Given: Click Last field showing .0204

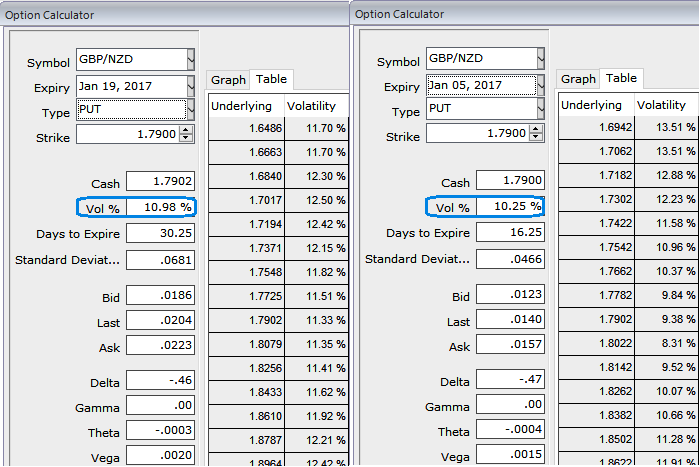Looking at the screenshot, I should (x=160, y=320).
